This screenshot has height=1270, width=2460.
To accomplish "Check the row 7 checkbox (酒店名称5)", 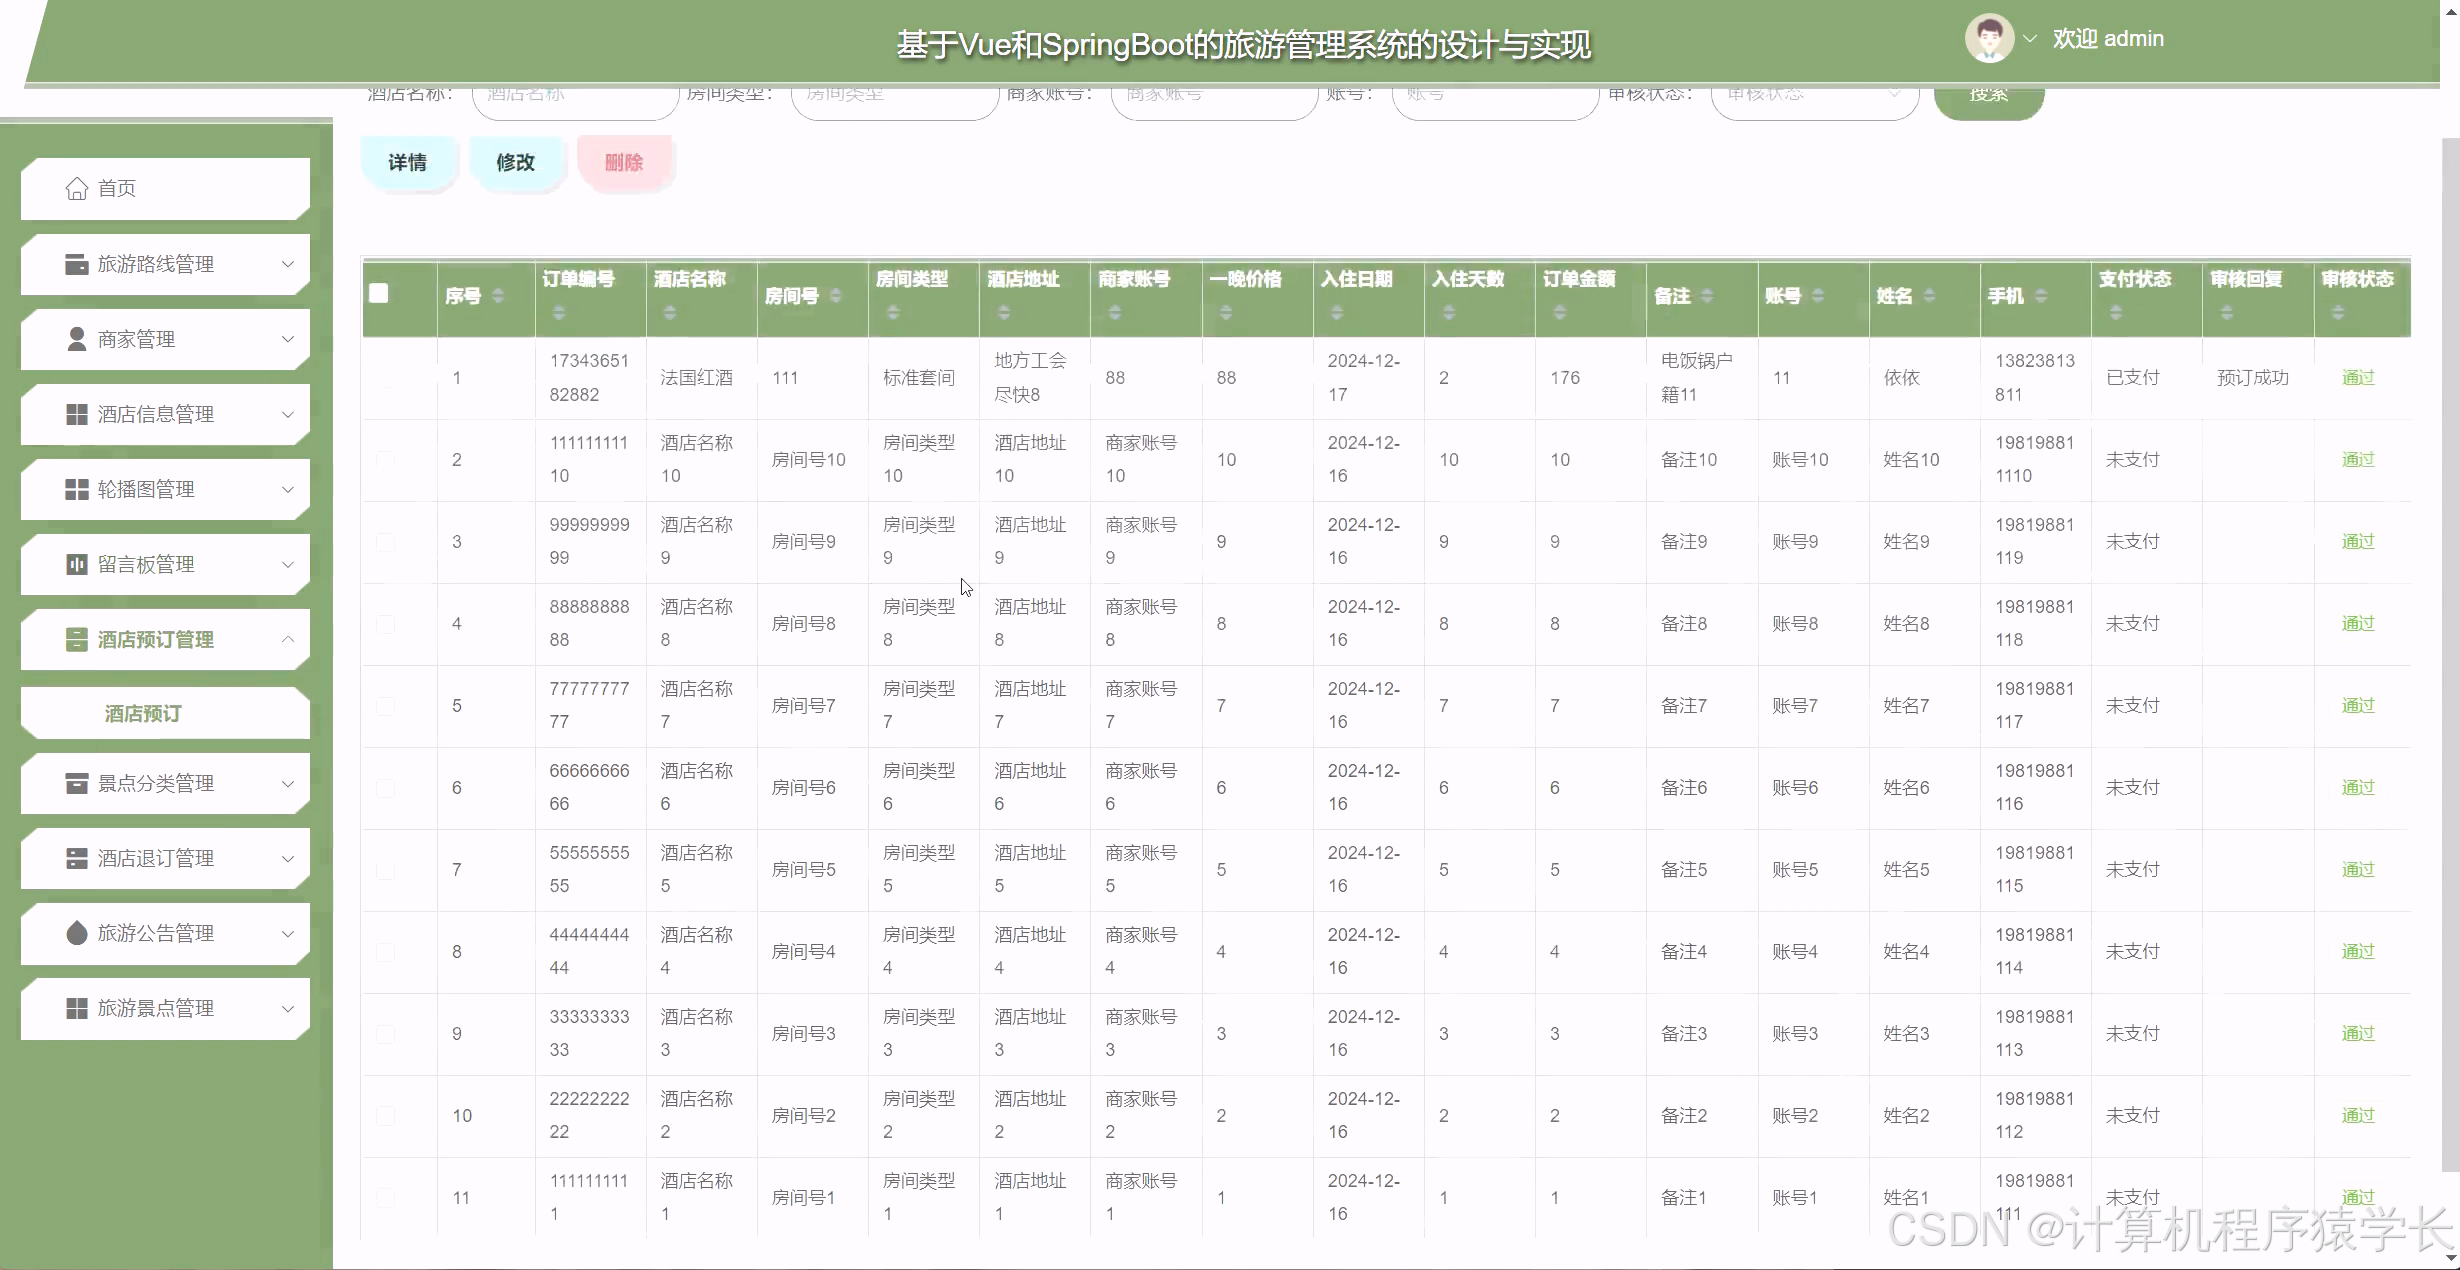I will click(x=385, y=870).
